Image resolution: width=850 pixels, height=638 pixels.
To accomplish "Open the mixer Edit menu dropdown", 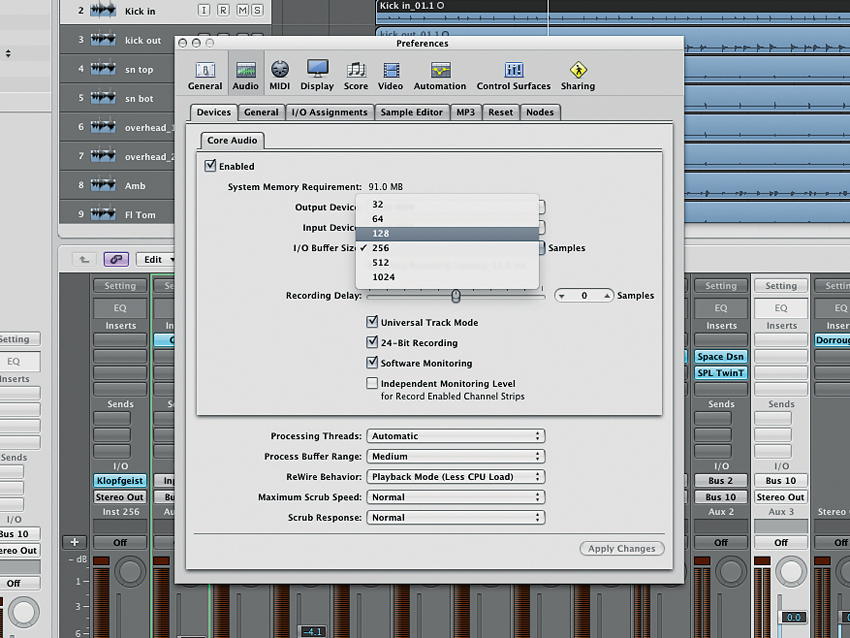I will point(156,259).
